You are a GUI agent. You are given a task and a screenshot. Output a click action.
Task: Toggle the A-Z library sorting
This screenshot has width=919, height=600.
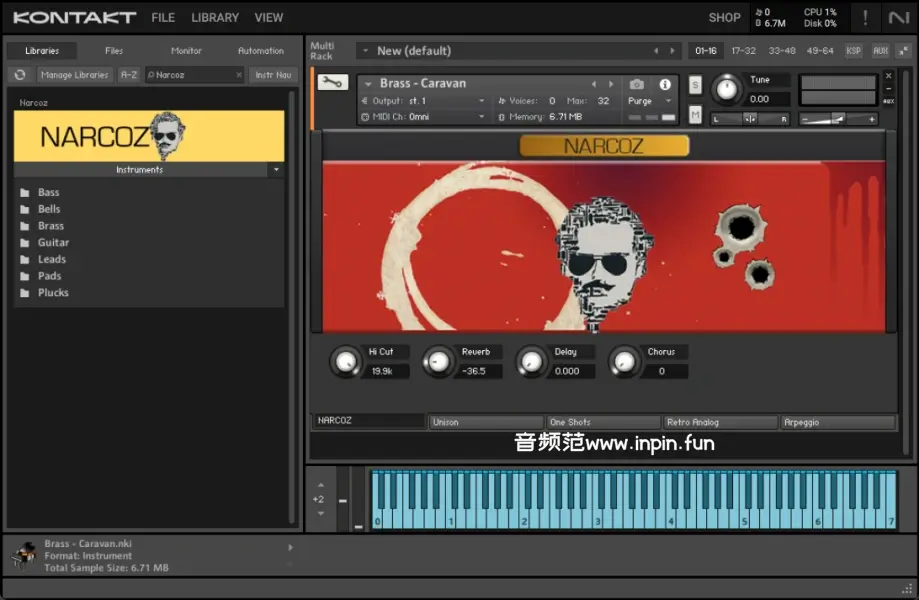129,74
